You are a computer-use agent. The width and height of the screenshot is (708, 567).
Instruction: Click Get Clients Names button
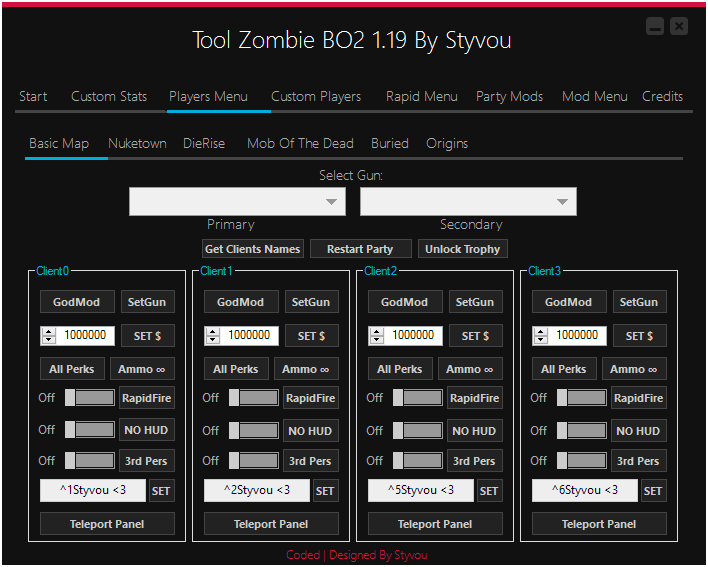[x=252, y=249]
